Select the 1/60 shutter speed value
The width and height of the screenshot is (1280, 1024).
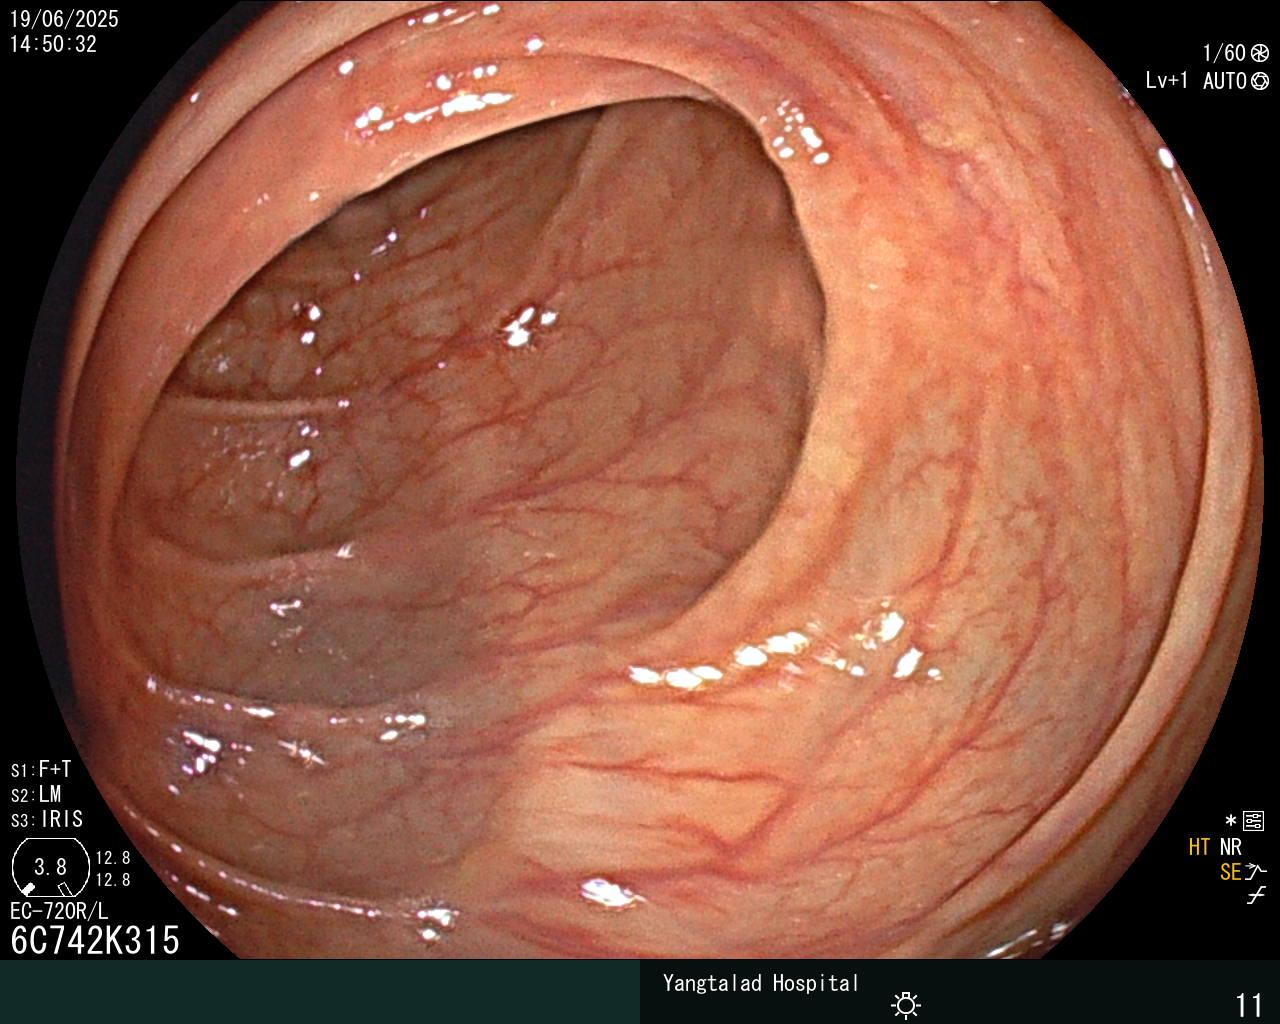pos(1225,54)
